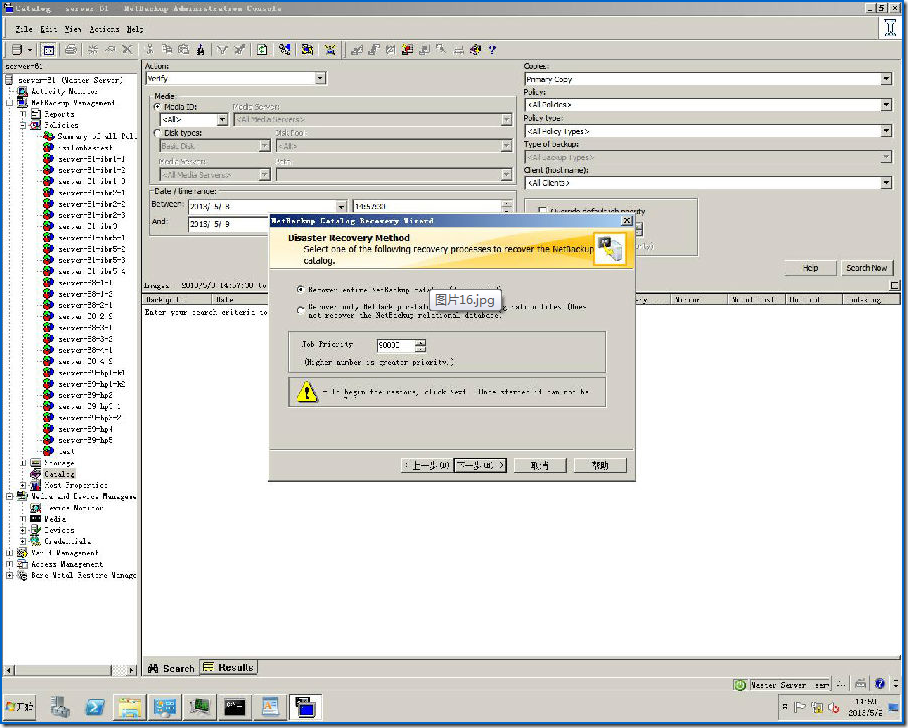Screen dimensions: 908x728
Task: Open the Policy type dropdown
Action: click(886, 131)
